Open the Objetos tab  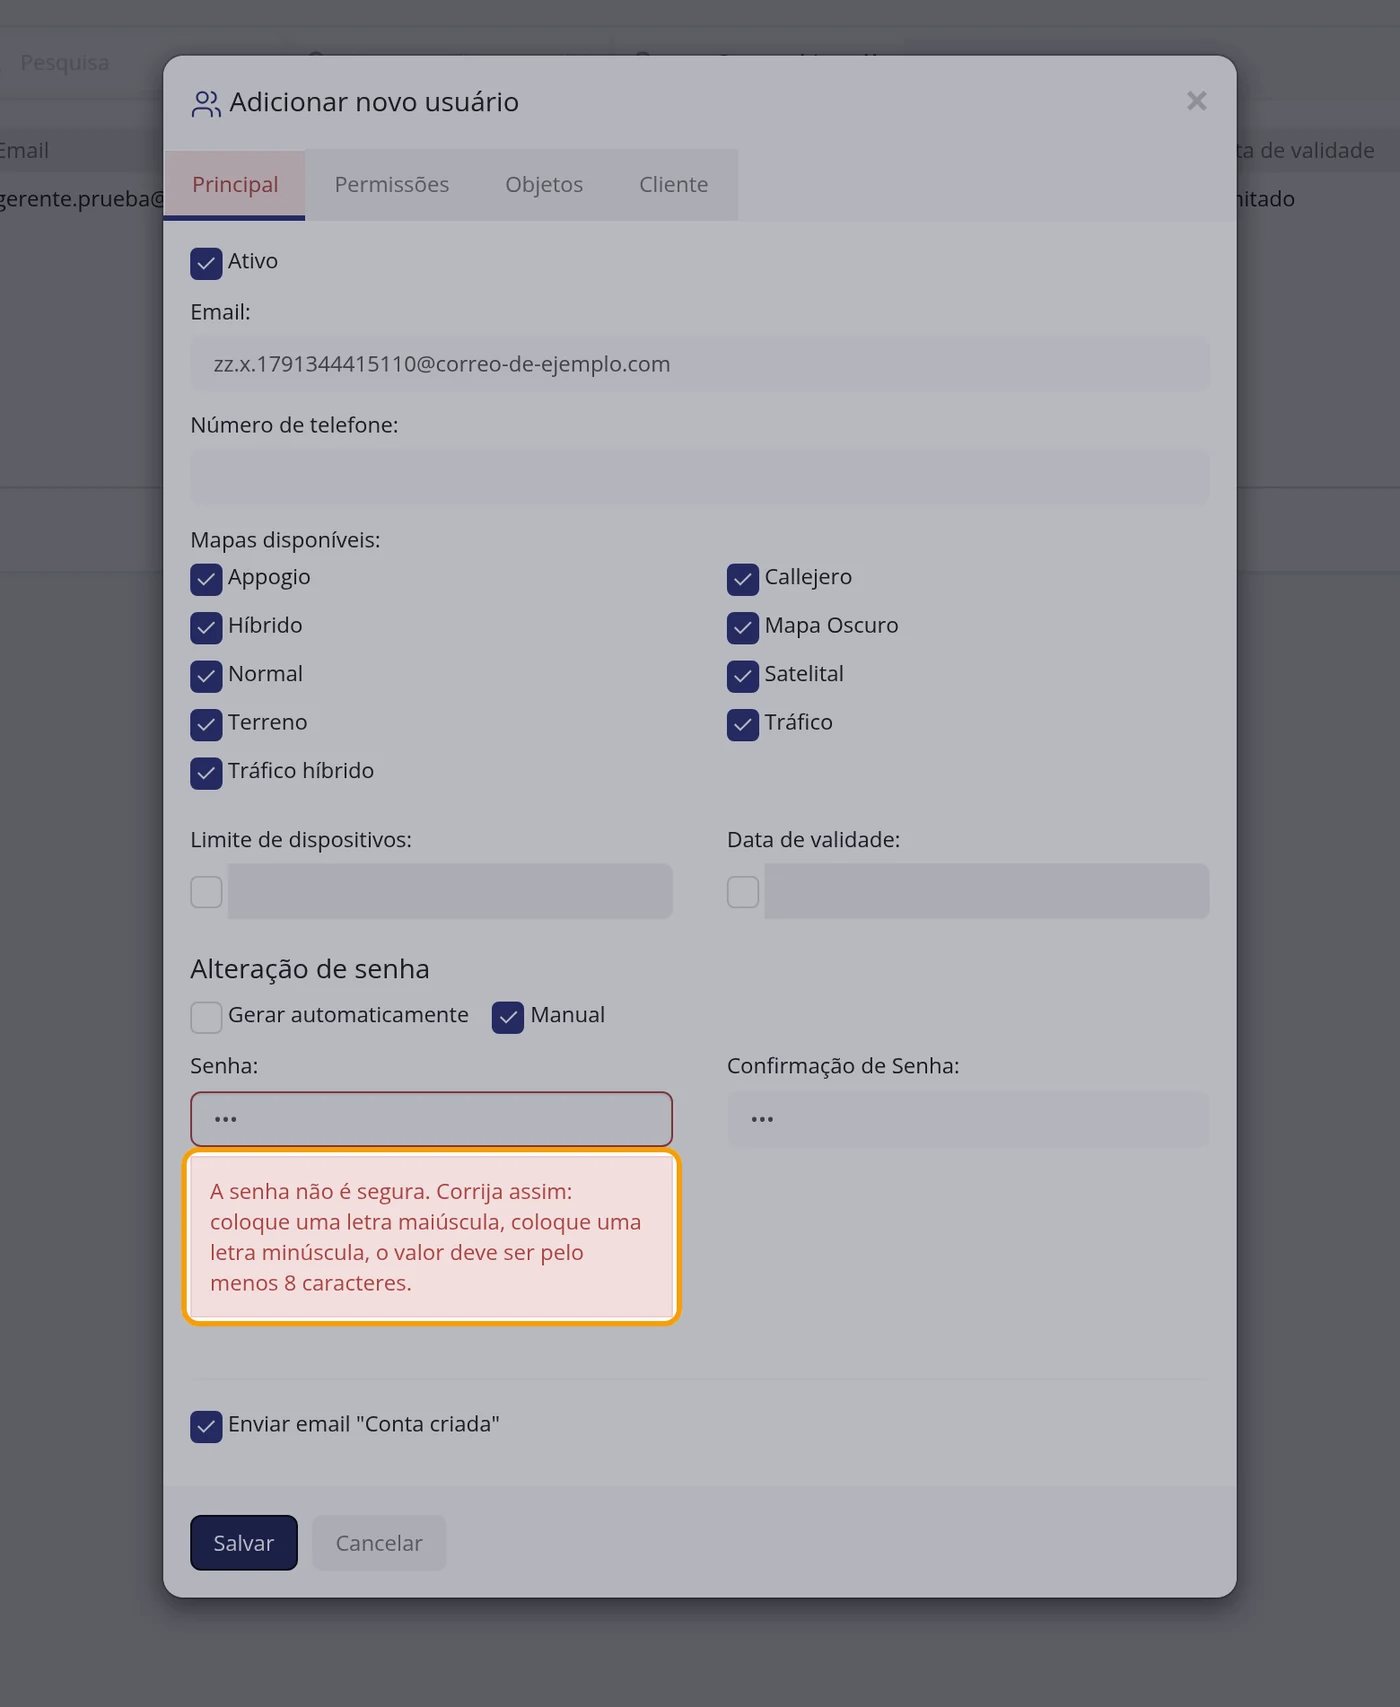click(x=544, y=185)
